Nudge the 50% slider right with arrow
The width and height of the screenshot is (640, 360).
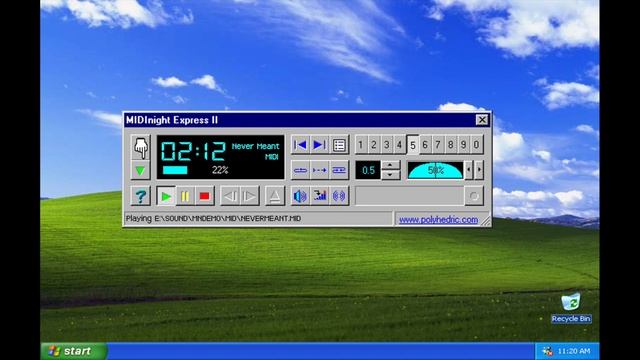click(x=479, y=170)
